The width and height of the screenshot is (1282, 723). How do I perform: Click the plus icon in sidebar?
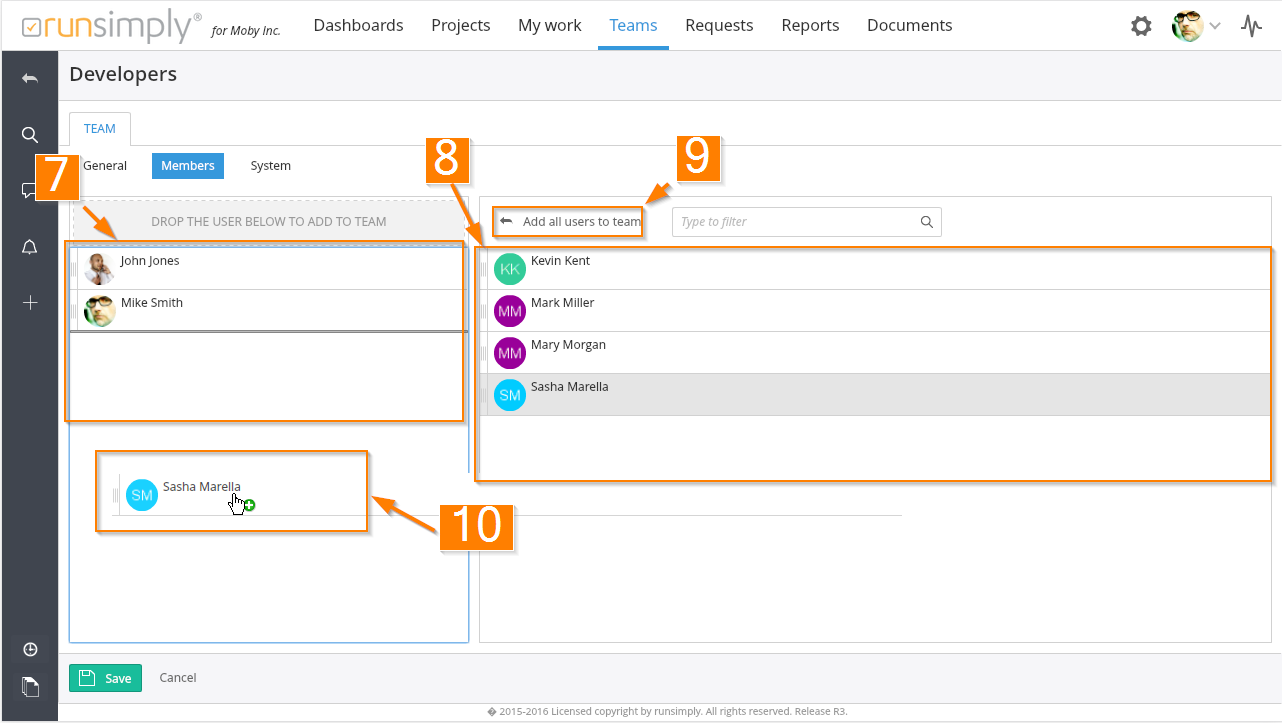tap(30, 303)
